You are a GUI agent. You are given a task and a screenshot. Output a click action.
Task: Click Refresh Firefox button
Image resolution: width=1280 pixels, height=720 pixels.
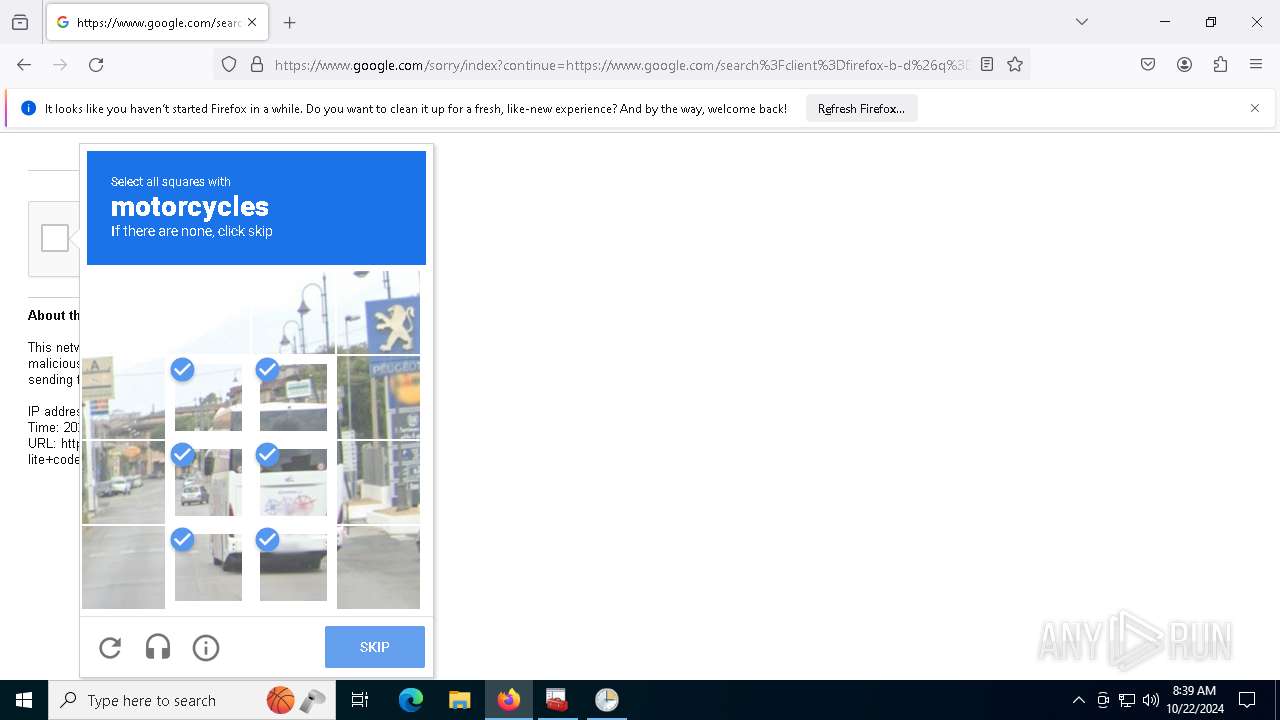click(861, 109)
